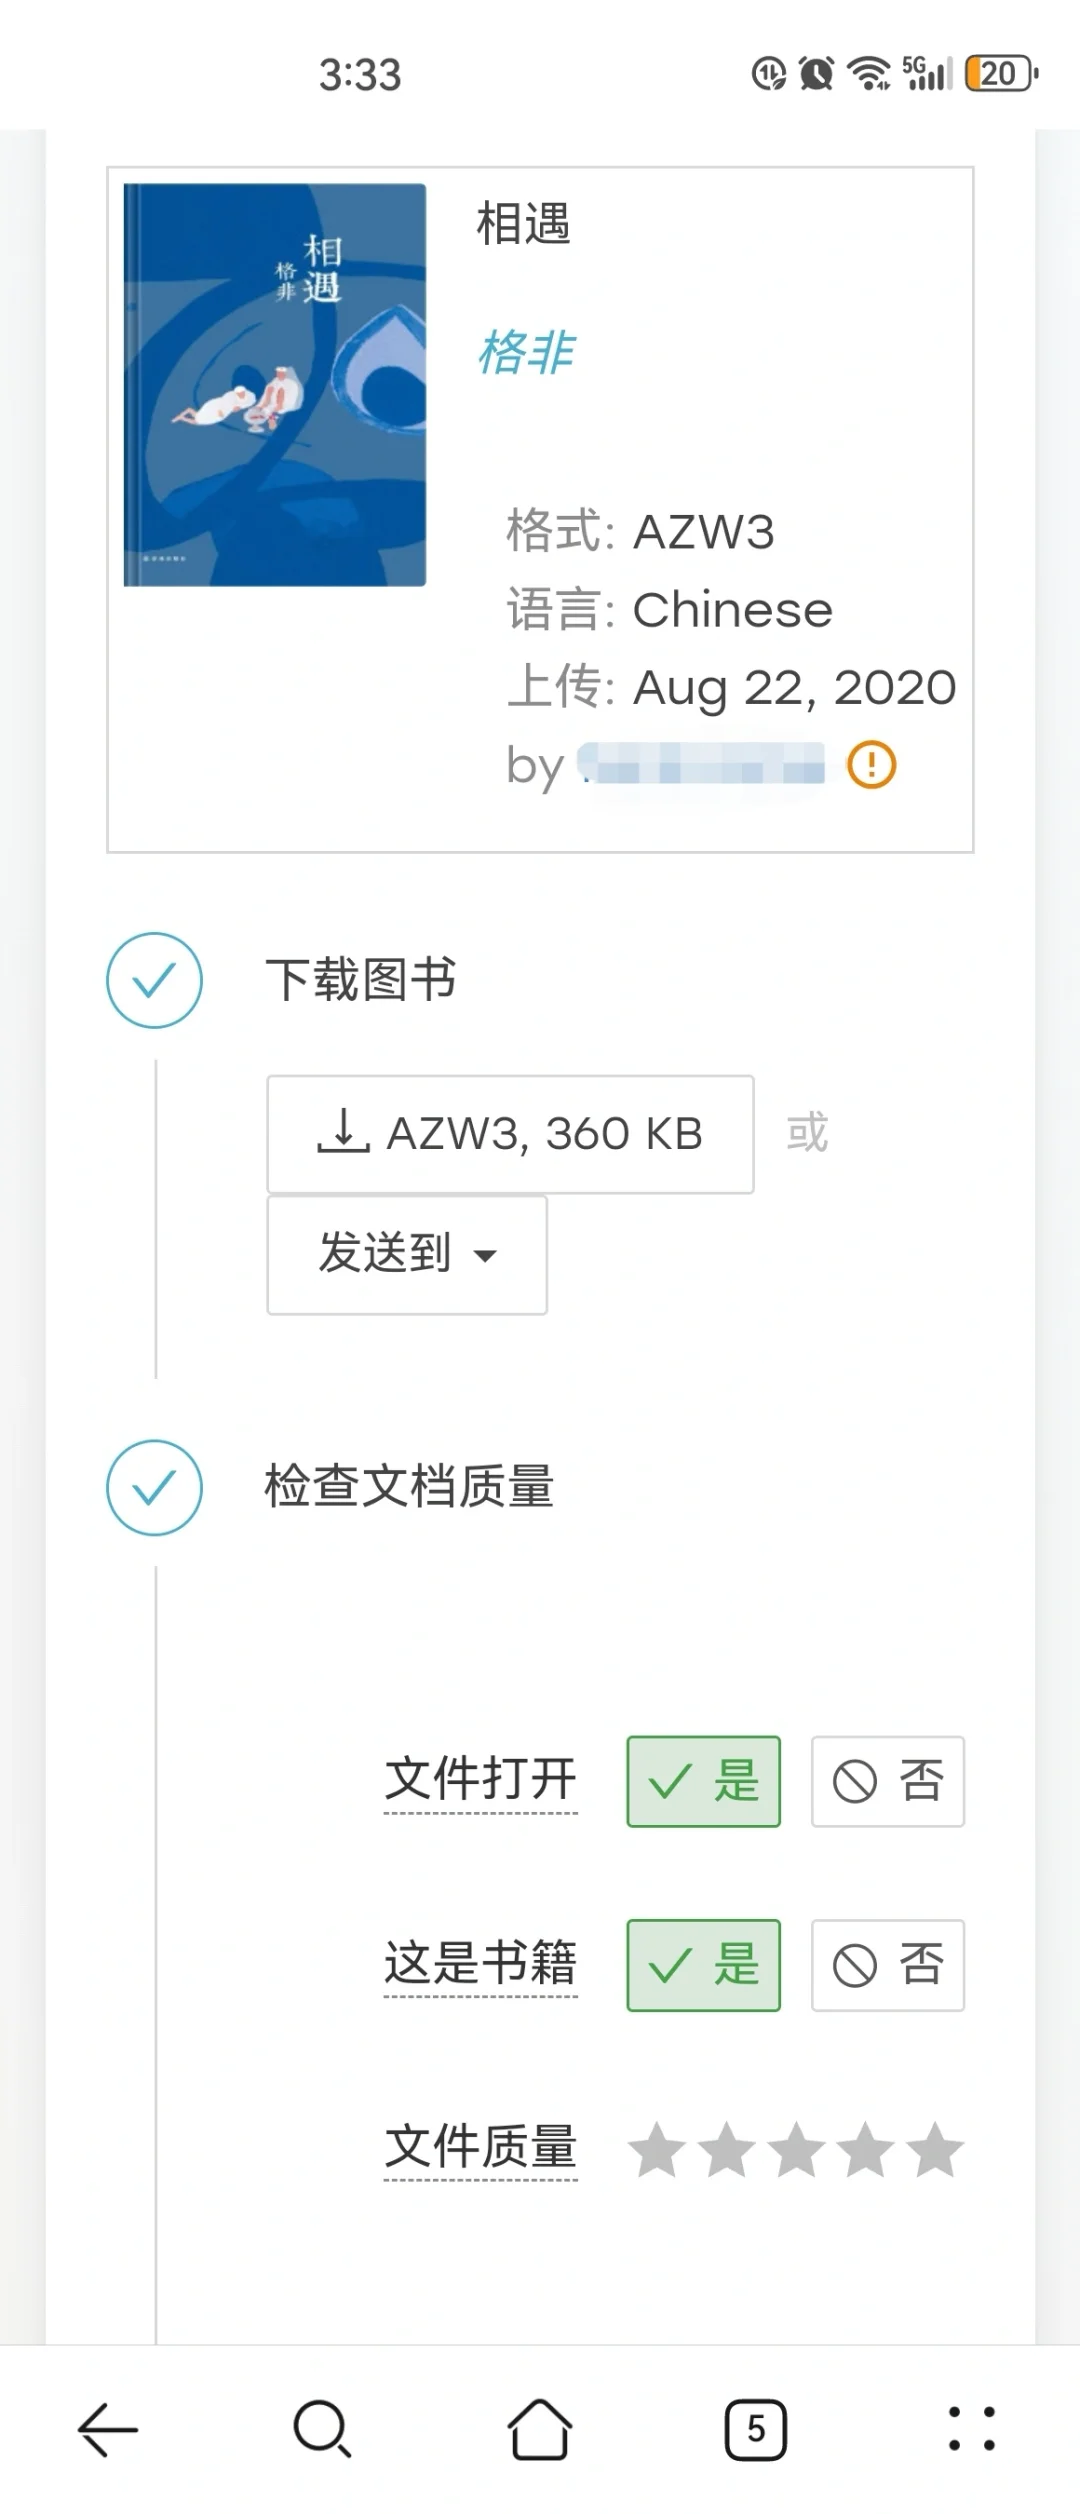Image resolution: width=1080 pixels, height=2514 pixels.
Task: Open the 相遇 book cover thumbnail
Action: point(275,384)
